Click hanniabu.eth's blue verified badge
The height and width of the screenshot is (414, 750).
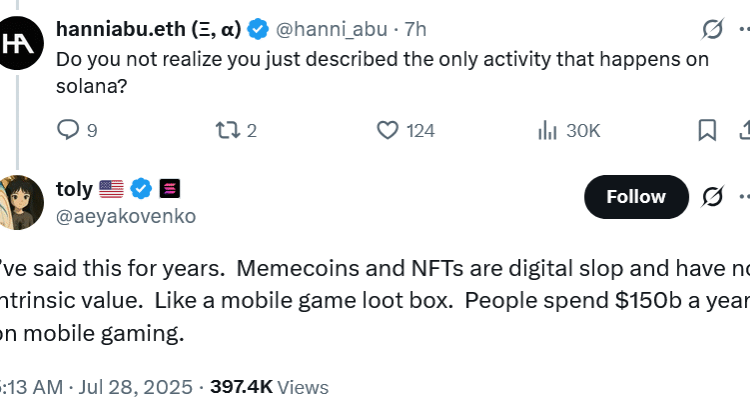(x=257, y=30)
